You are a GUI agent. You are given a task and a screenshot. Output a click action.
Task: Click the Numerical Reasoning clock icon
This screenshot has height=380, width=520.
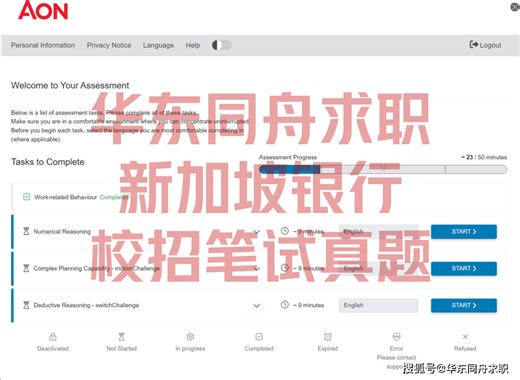[285, 231]
